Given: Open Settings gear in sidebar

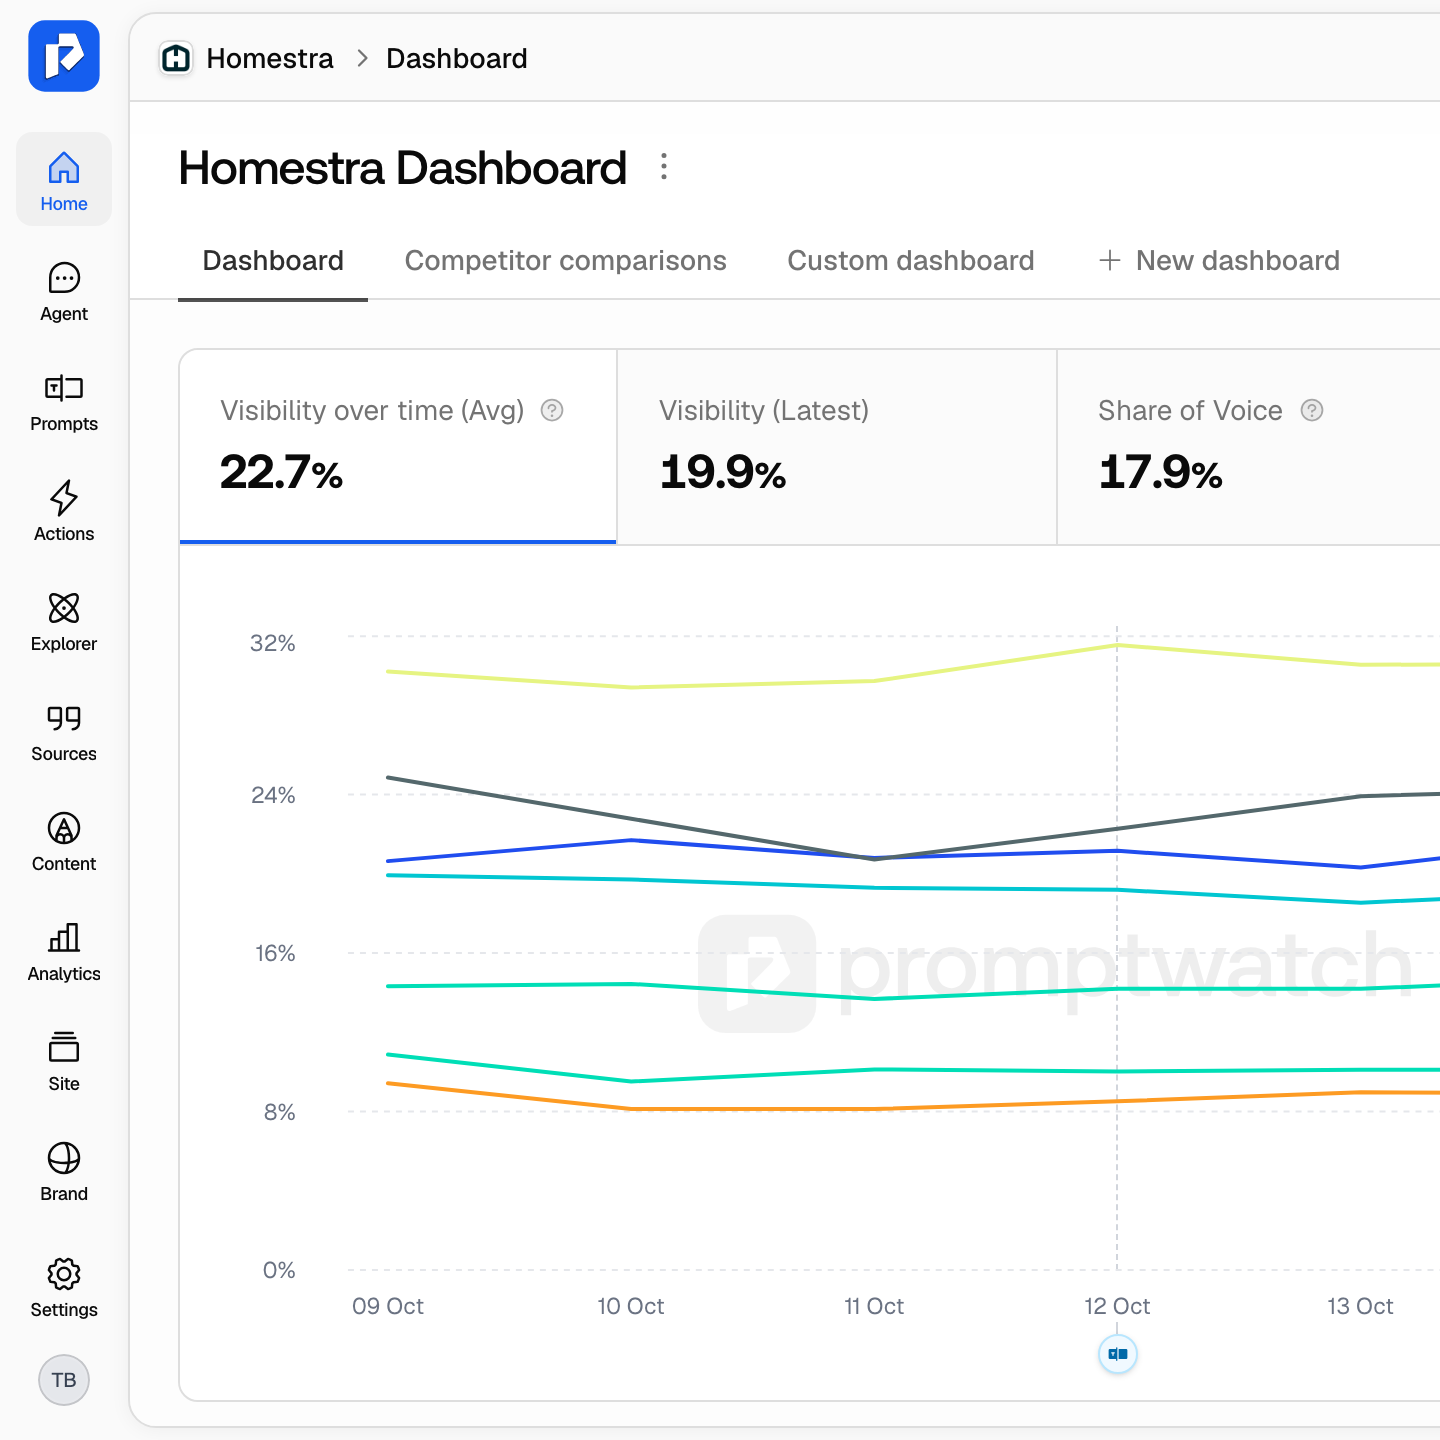Looking at the screenshot, I should pyautogui.click(x=64, y=1288).
